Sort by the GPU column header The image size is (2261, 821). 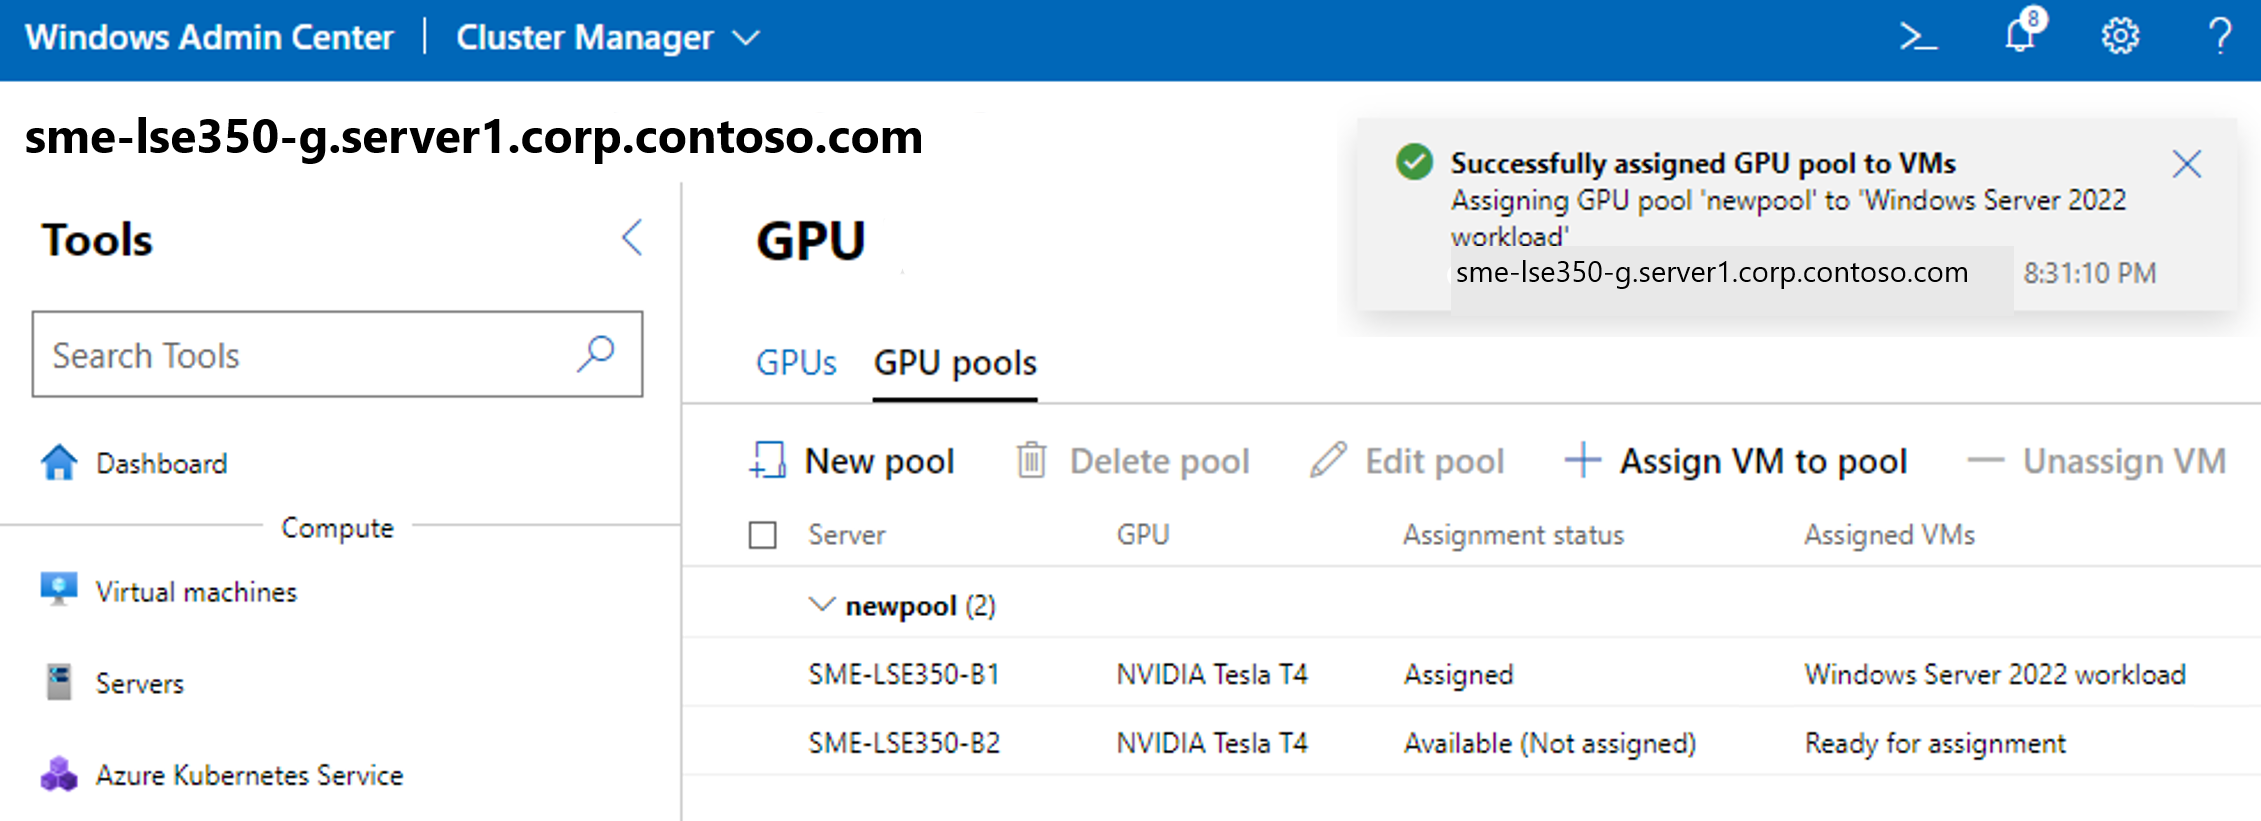[1143, 535]
